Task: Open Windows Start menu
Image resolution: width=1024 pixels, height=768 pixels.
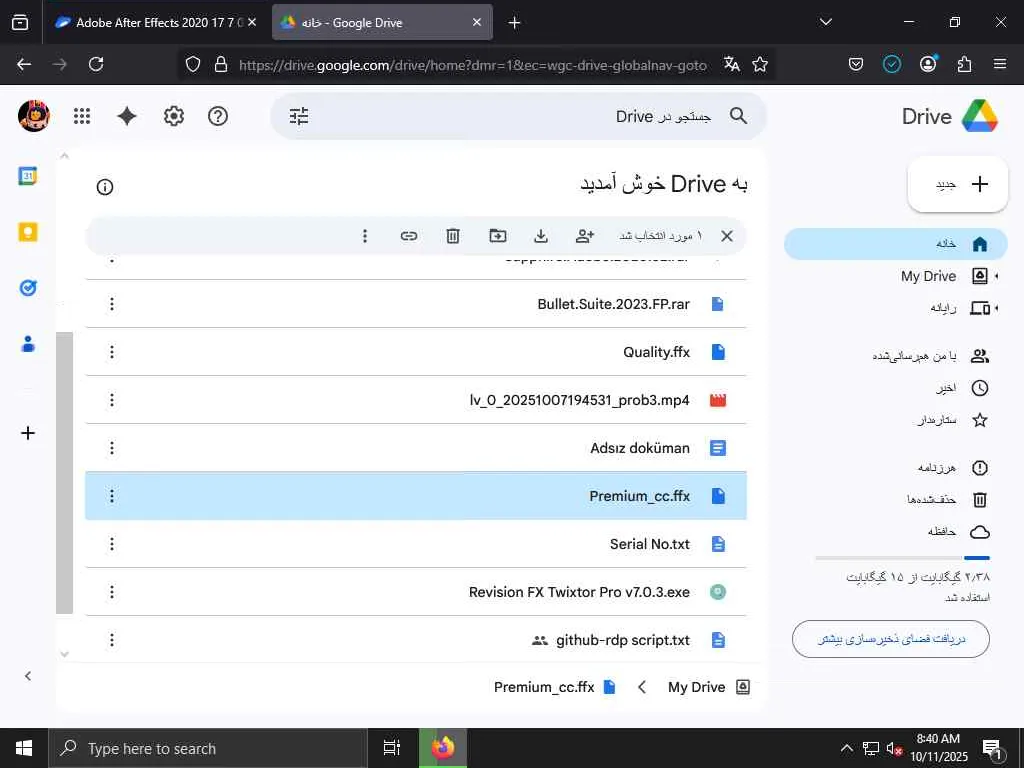Action: [x=24, y=748]
